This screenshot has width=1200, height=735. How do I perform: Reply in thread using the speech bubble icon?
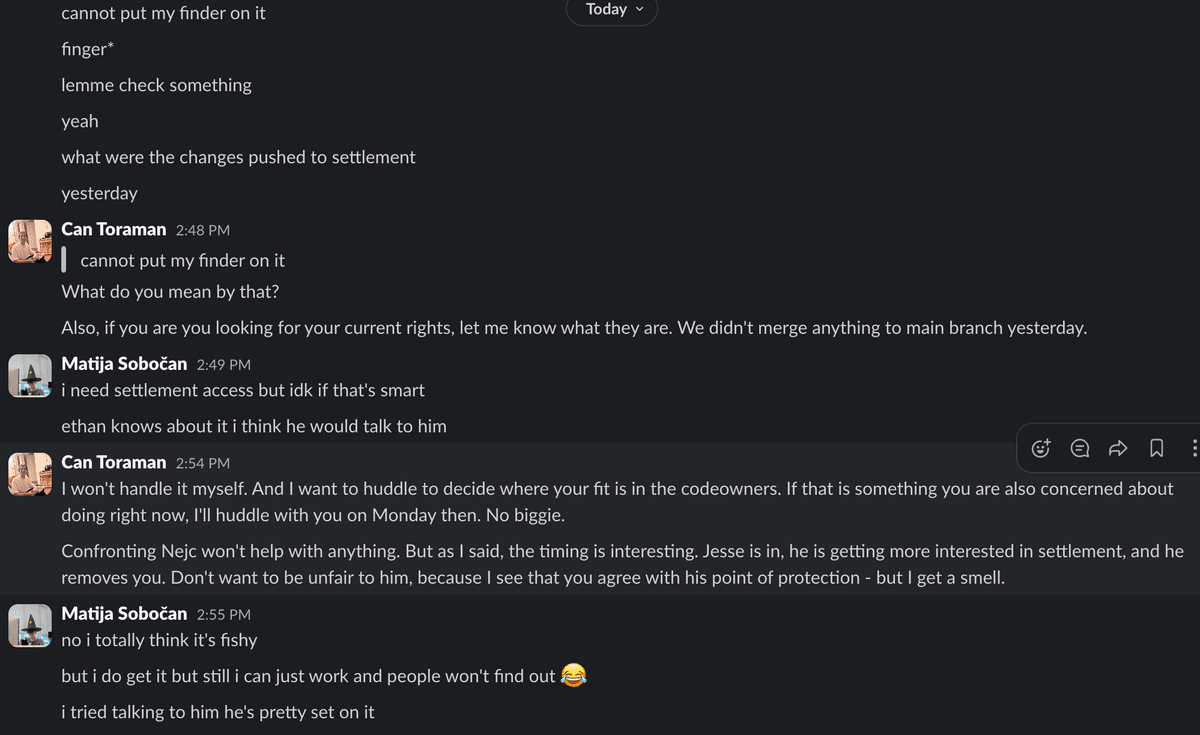coord(1080,448)
